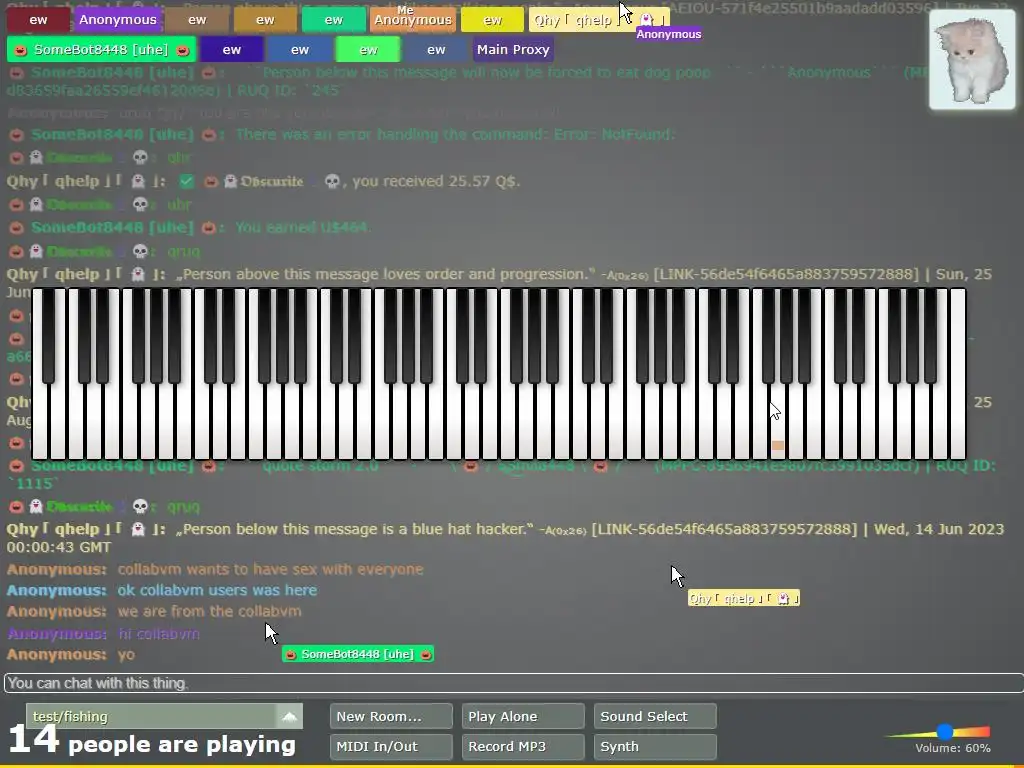Click 'Person above this message loves order and progression.'
1024x768 pixels.
click(386, 274)
